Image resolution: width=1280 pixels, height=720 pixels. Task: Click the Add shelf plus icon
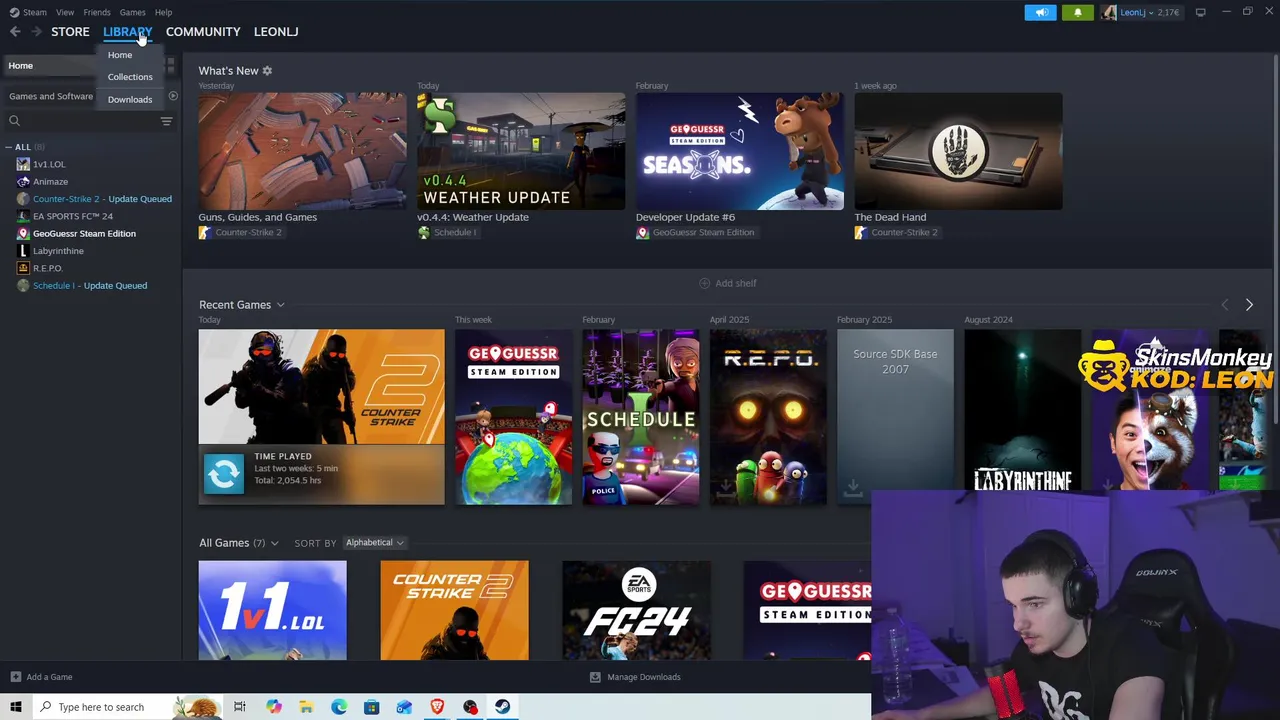704,283
